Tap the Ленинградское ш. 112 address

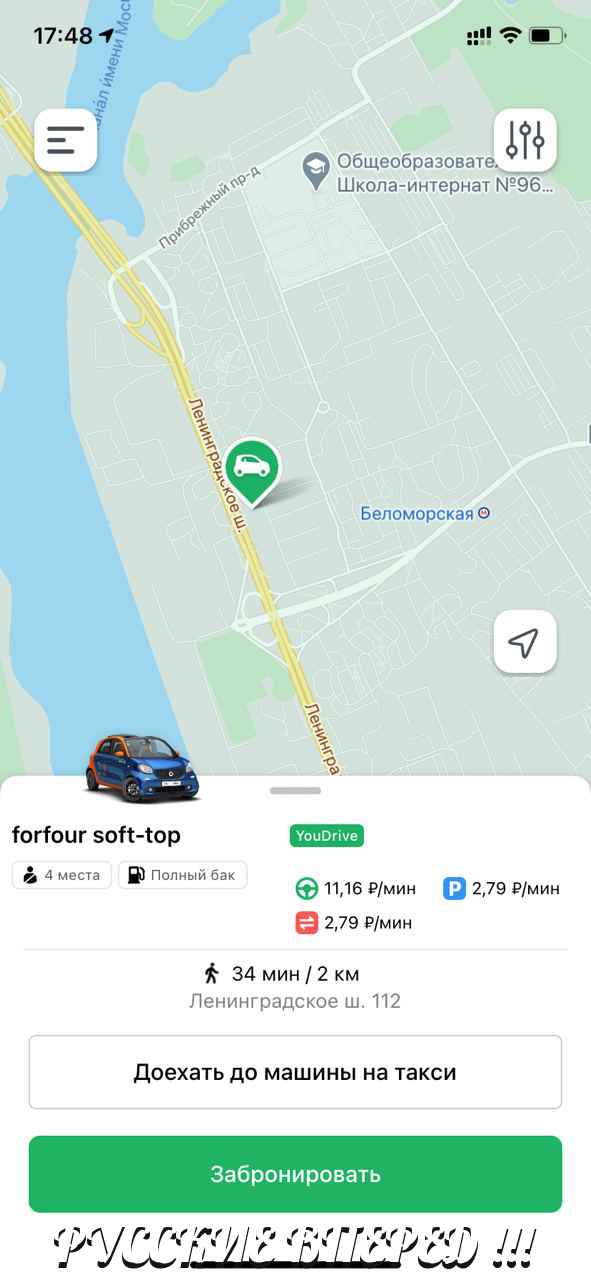(x=295, y=1001)
